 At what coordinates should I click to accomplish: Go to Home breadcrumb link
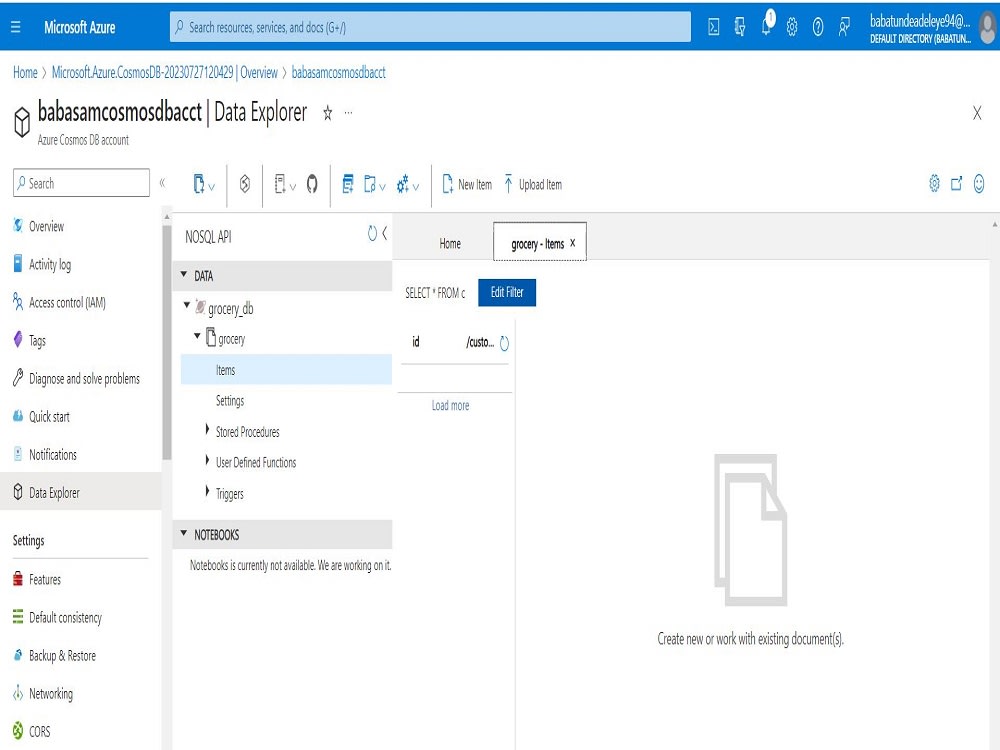click(x=25, y=72)
